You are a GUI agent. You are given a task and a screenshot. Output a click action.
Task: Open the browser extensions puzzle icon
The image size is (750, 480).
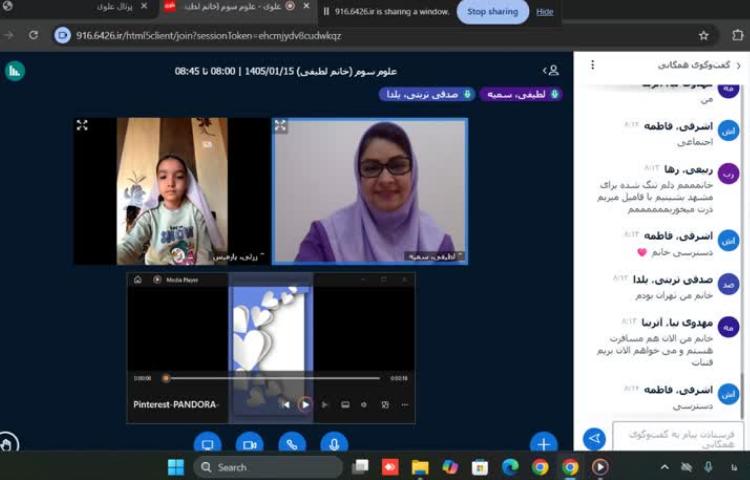[x=738, y=35]
